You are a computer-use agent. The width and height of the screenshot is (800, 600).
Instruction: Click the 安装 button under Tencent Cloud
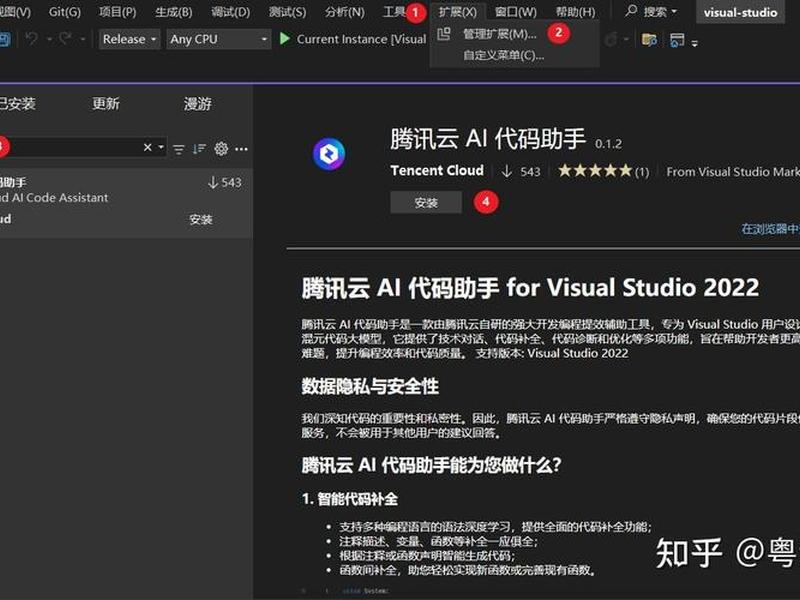[426, 203]
